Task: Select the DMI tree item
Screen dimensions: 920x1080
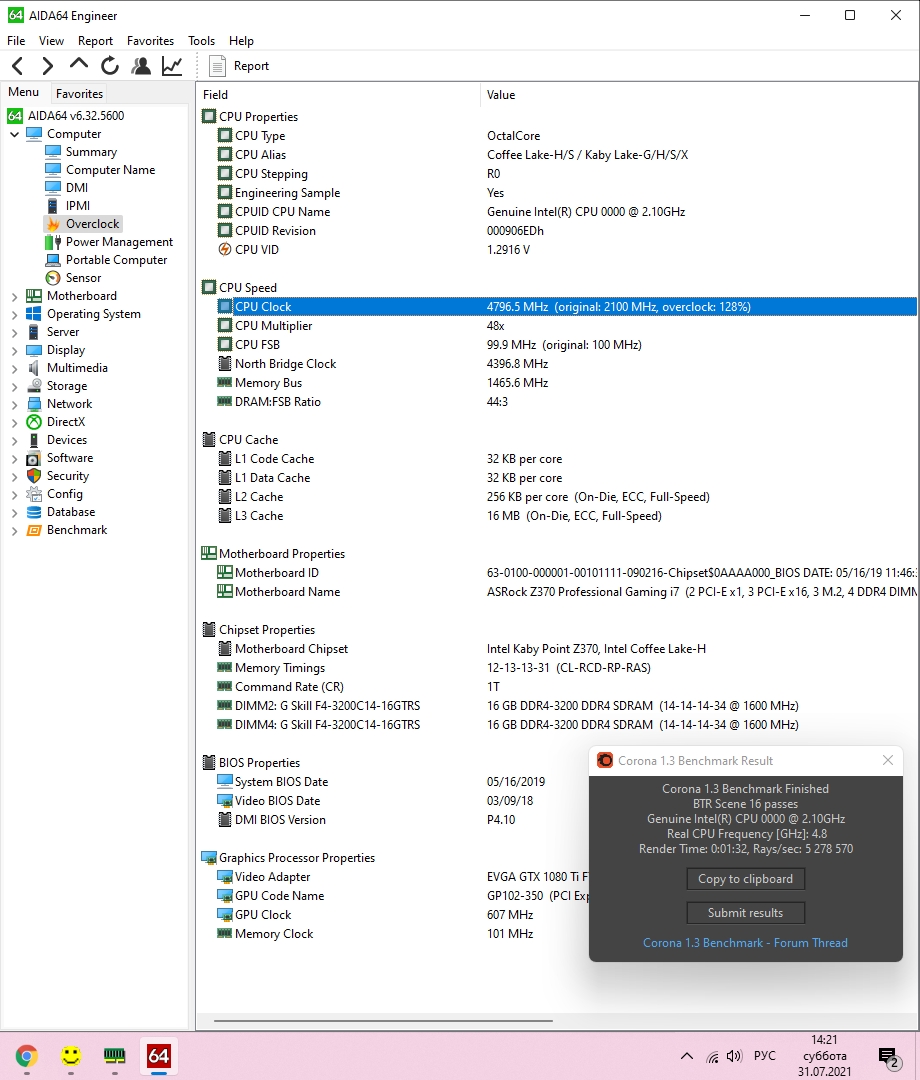Action: tap(76, 187)
